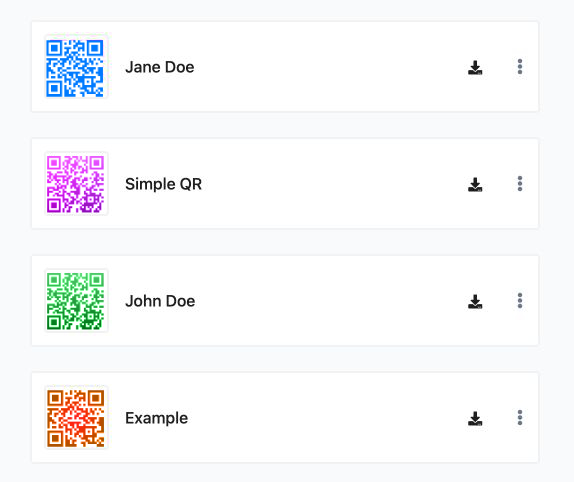This screenshot has width=574, height=482.
Task: Open the John Doe entry name
Action: coord(160,301)
